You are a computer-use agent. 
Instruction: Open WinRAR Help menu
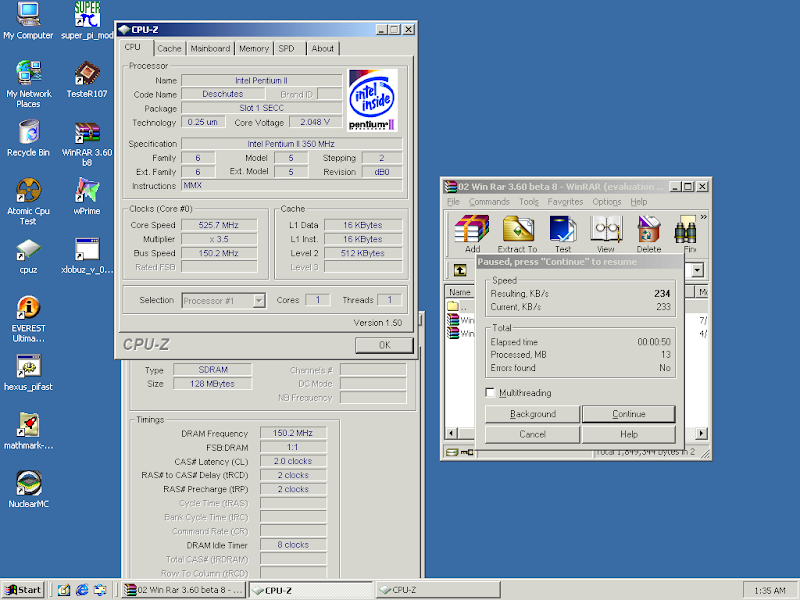point(638,202)
